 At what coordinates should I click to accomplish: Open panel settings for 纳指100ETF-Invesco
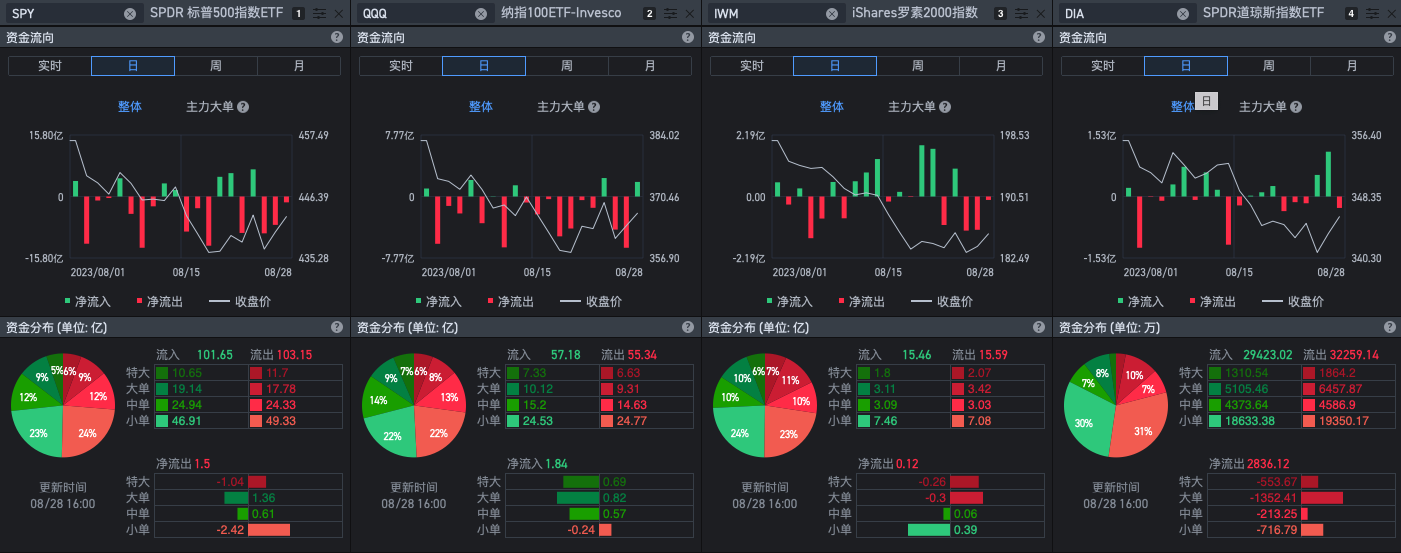(671, 14)
